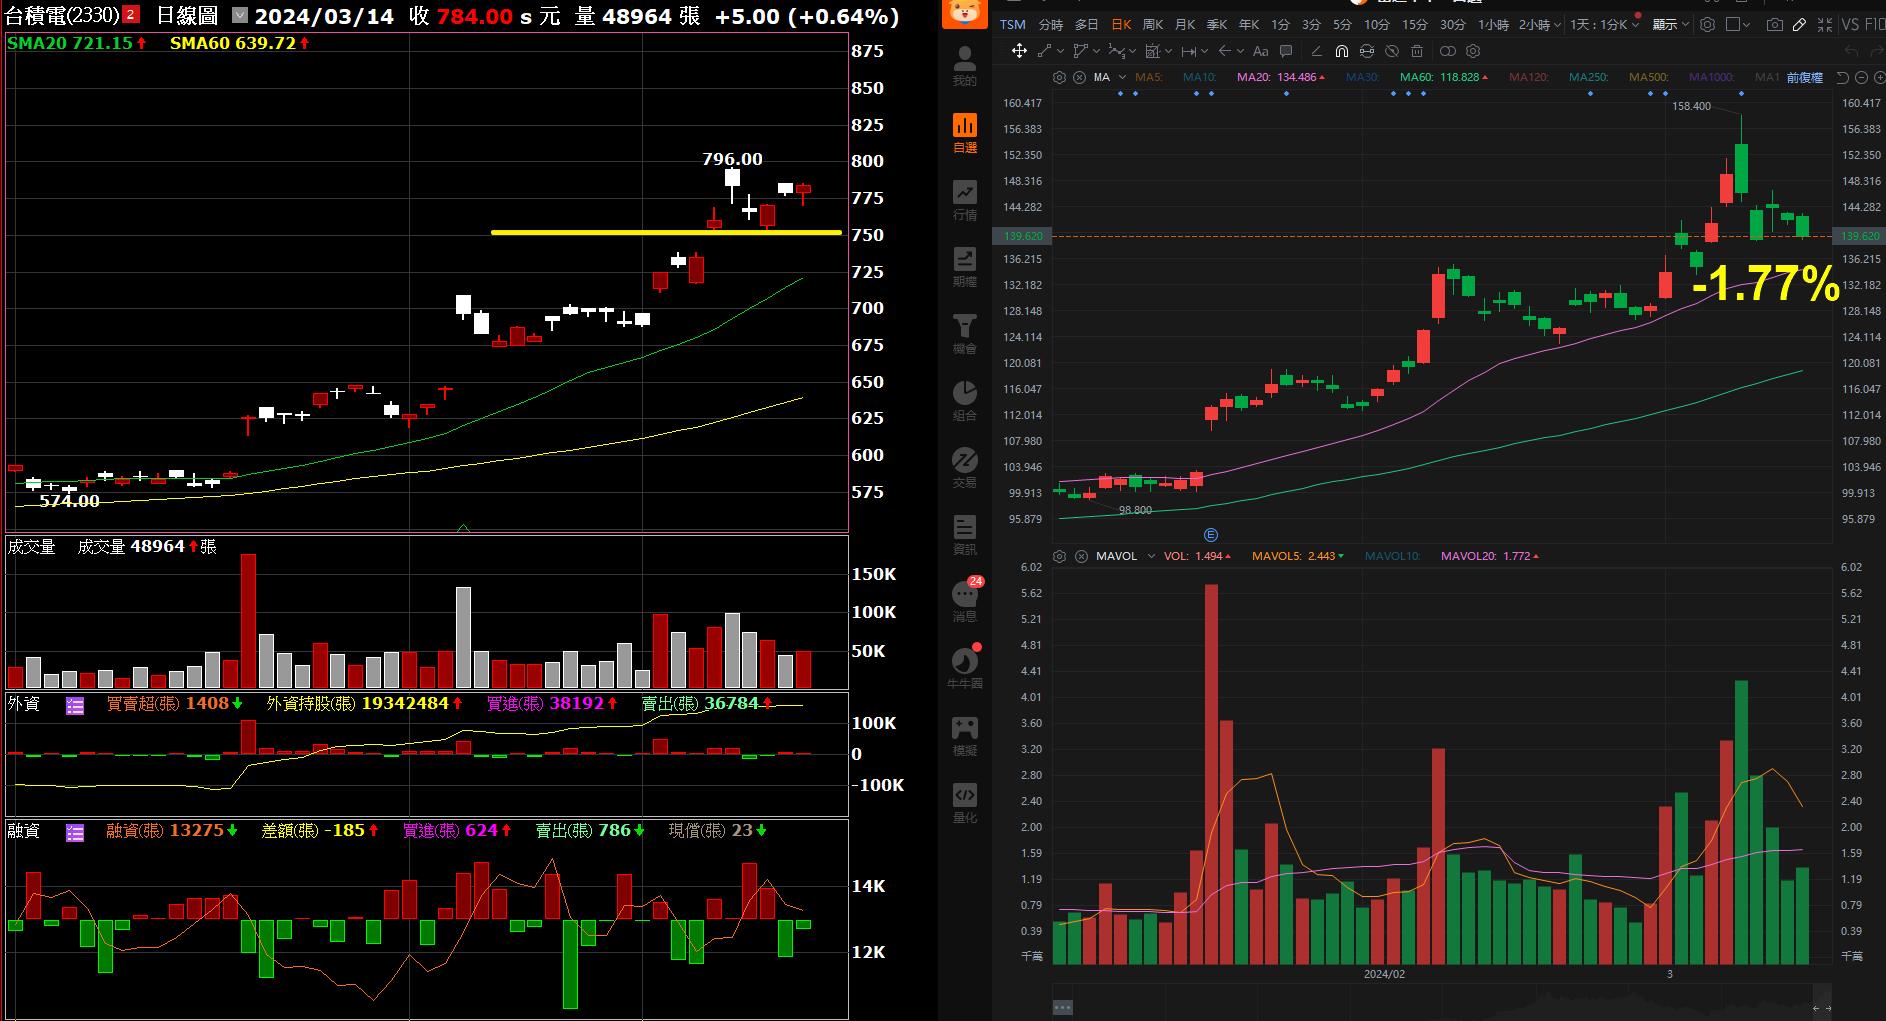The width and height of the screenshot is (1886, 1021).
Task: Toggle the sync drawings icon
Action: [x=1367, y=51]
